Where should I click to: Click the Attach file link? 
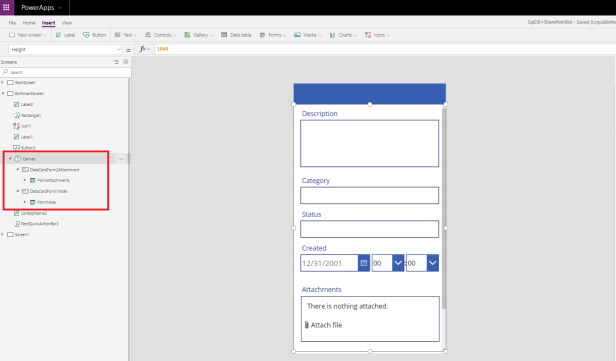[x=323, y=325]
